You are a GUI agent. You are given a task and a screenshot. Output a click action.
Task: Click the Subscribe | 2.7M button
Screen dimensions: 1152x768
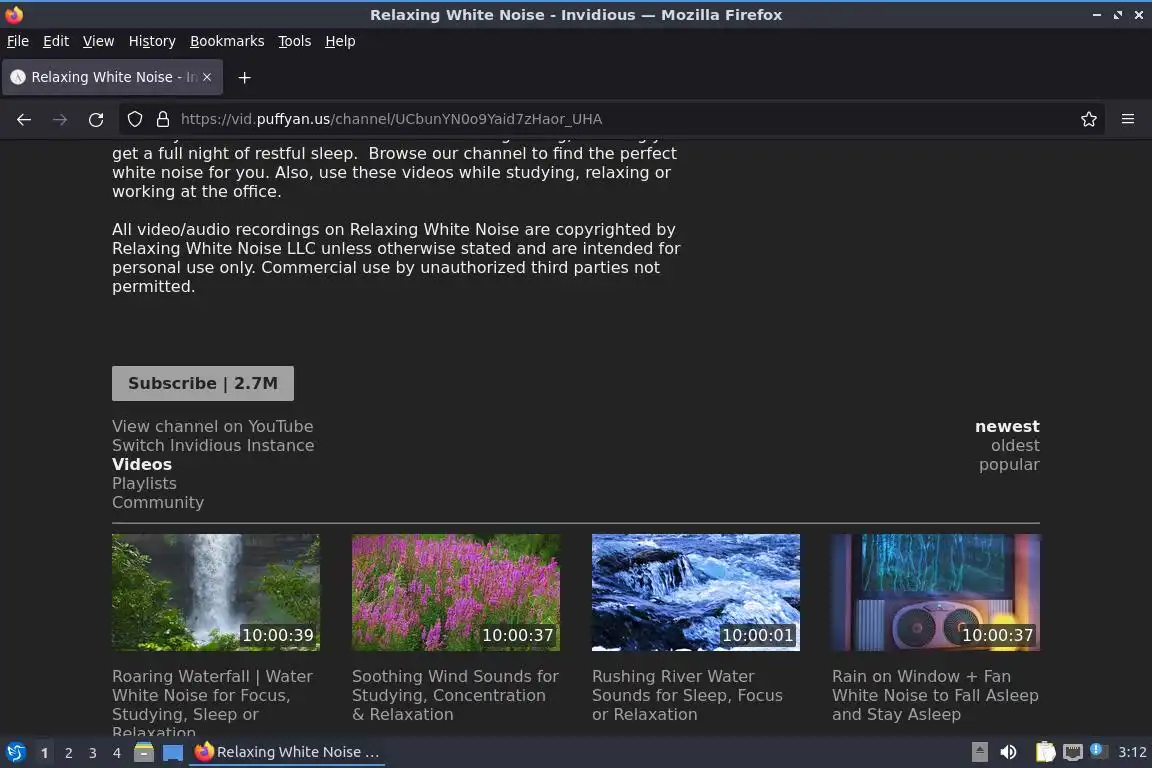click(203, 383)
